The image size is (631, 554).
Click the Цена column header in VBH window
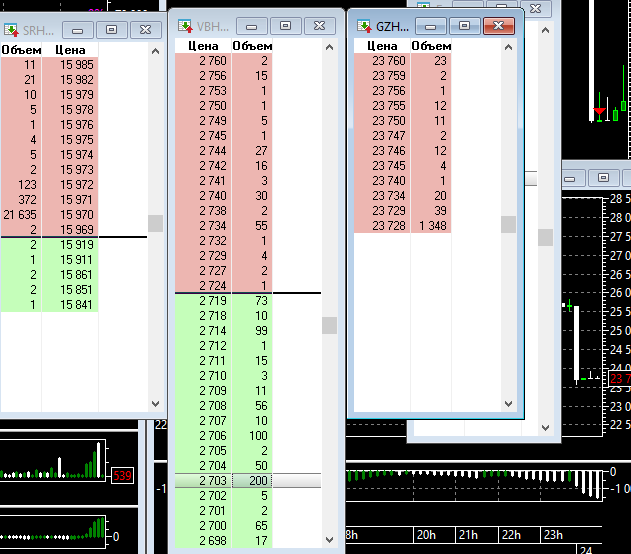203,46
